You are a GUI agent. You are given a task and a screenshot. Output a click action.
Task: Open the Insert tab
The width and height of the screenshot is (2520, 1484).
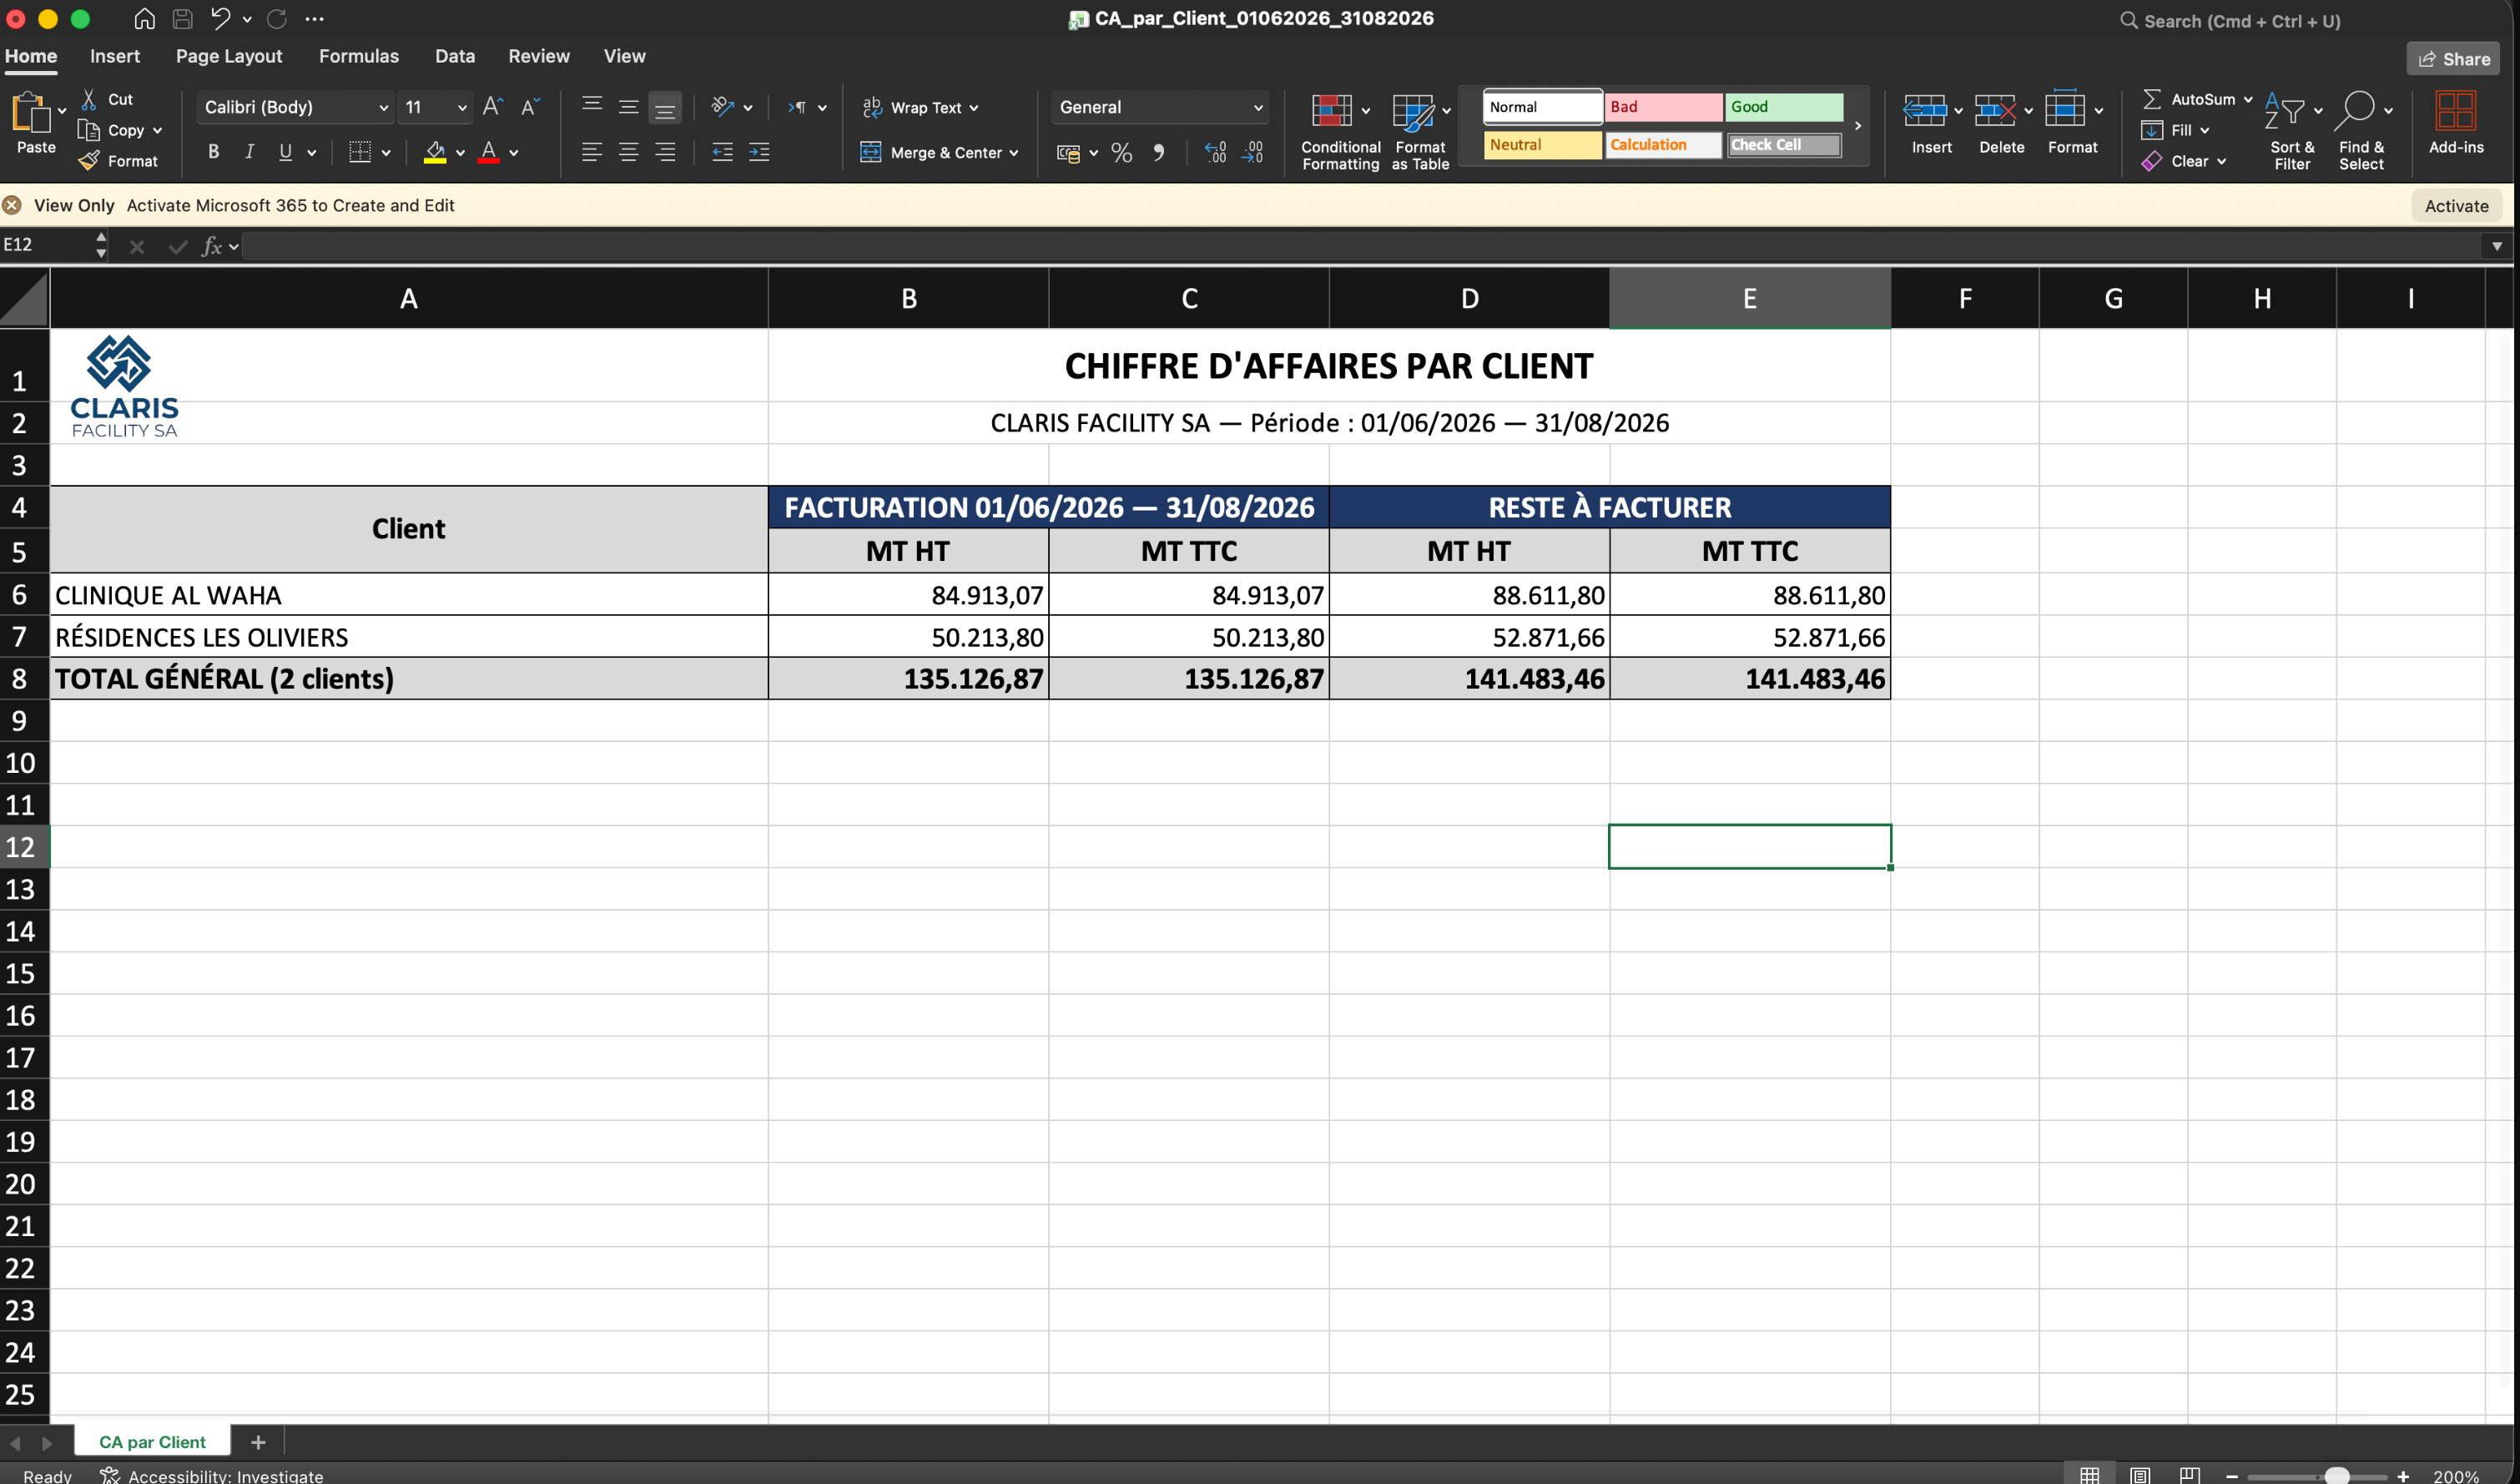tap(115, 56)
